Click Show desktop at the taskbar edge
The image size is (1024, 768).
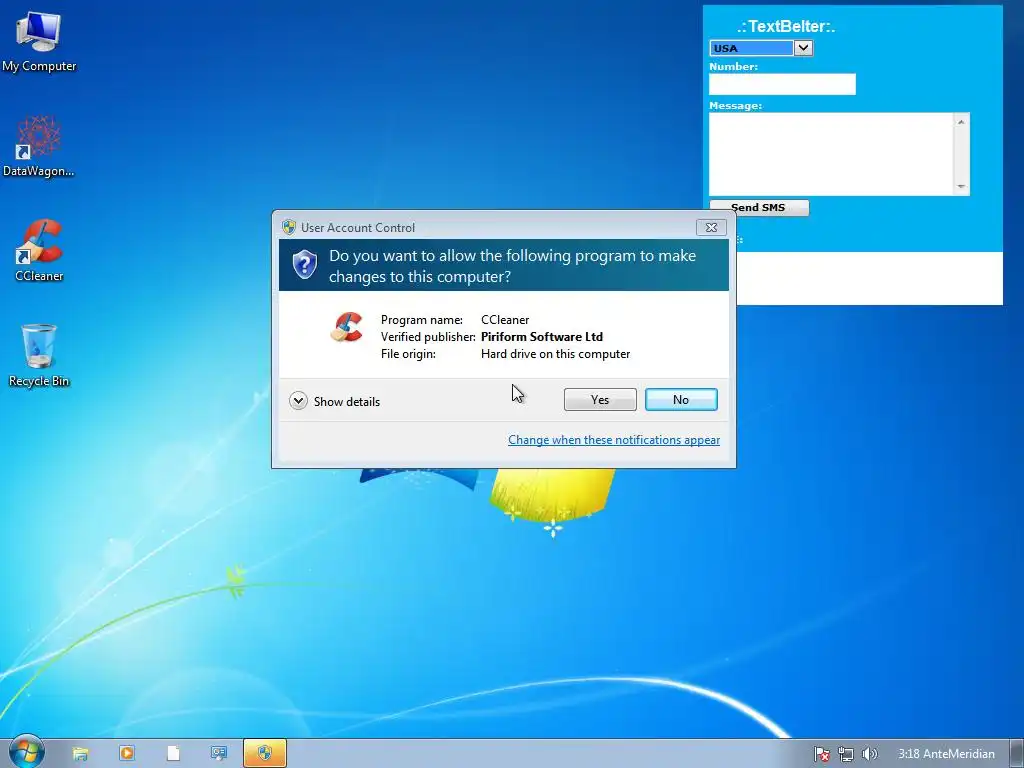tap(1017, 754)
